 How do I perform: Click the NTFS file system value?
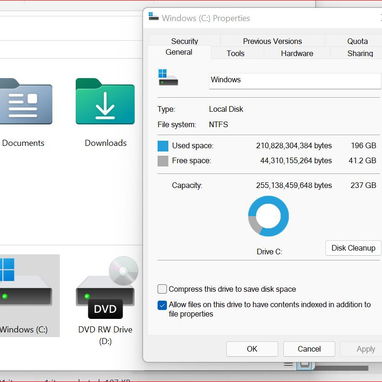(x=218, y=125)
